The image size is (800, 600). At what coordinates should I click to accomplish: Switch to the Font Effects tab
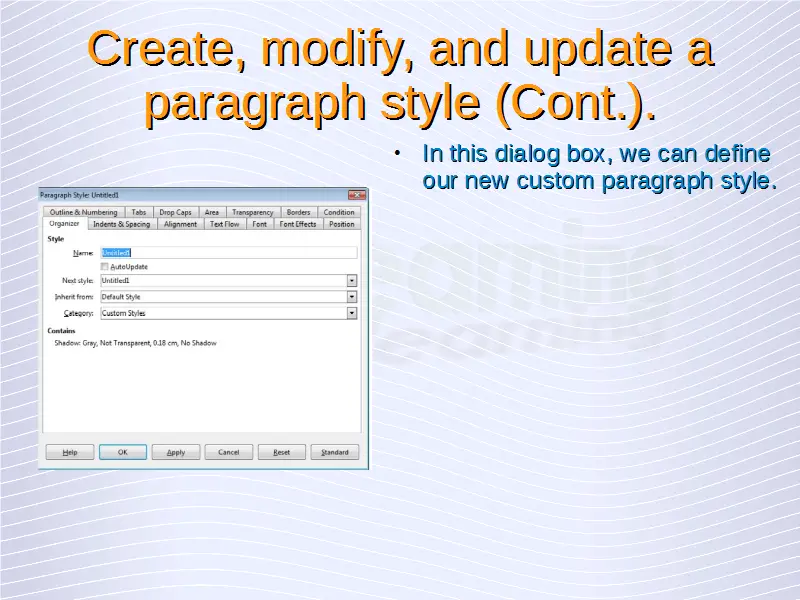pyautogui.click(x=298, y=224)
